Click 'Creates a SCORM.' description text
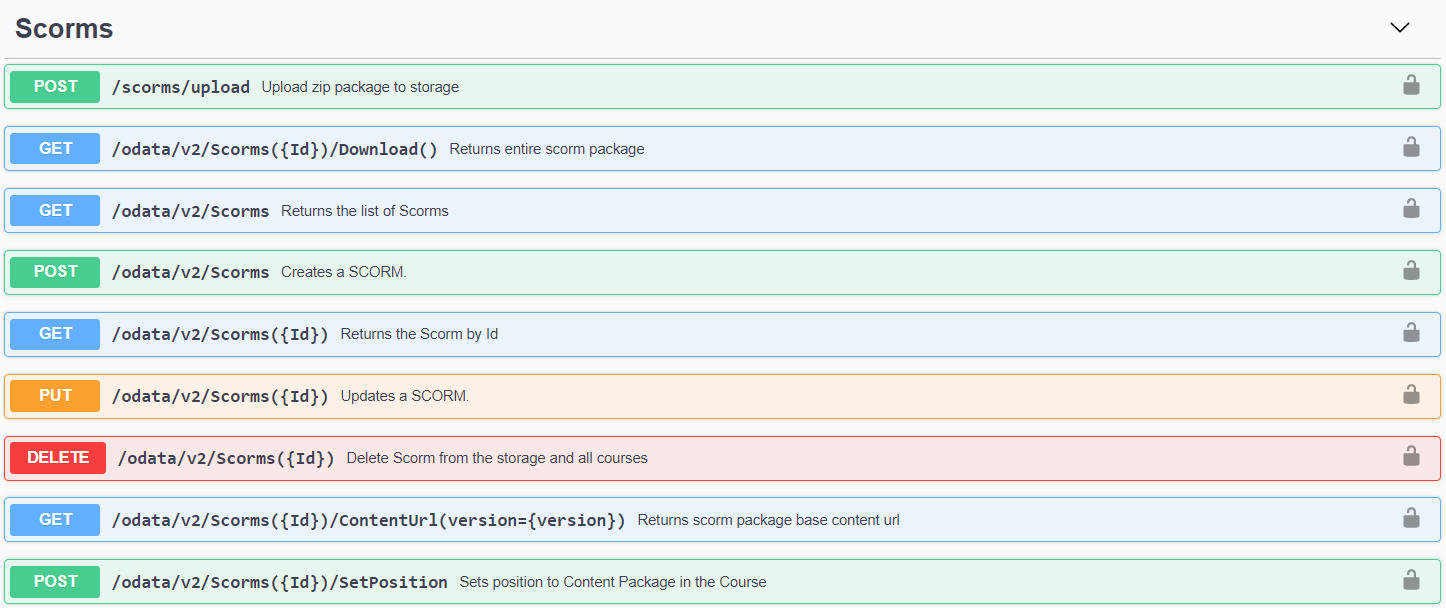The width and height of the screenshot is (1446, 608). point(343,272)
